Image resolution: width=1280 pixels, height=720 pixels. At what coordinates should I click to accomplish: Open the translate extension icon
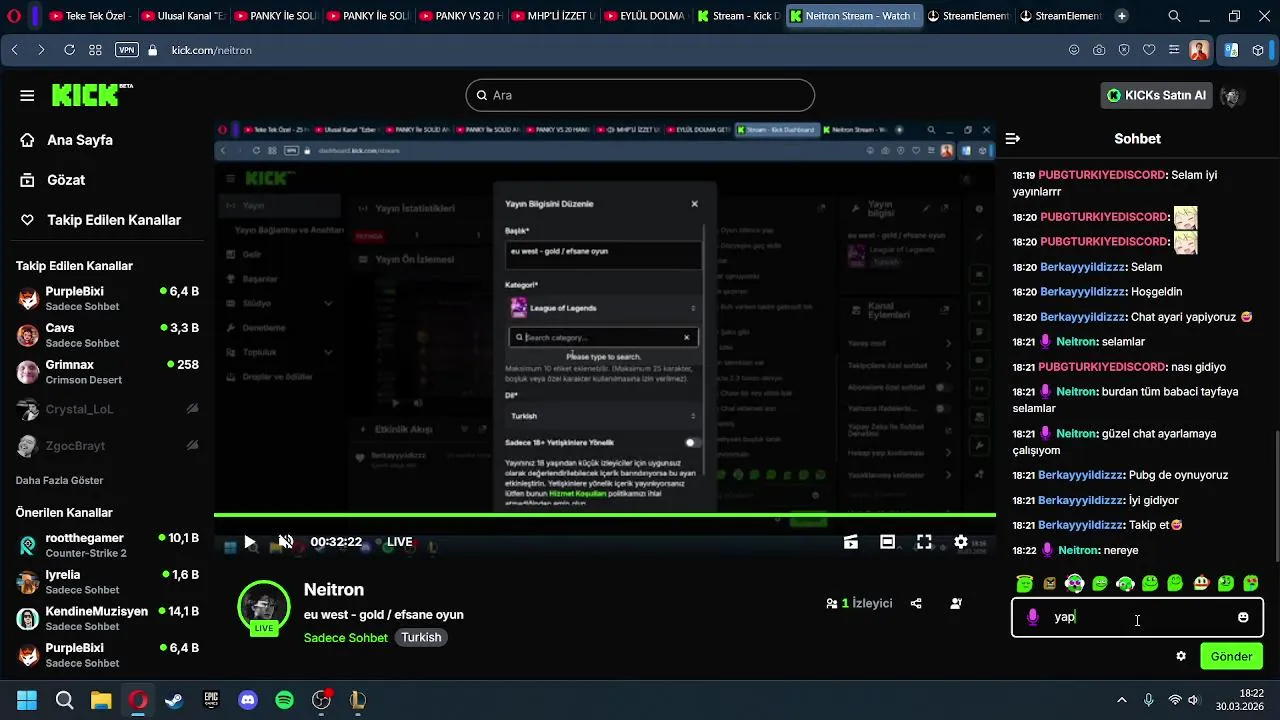1231,50
